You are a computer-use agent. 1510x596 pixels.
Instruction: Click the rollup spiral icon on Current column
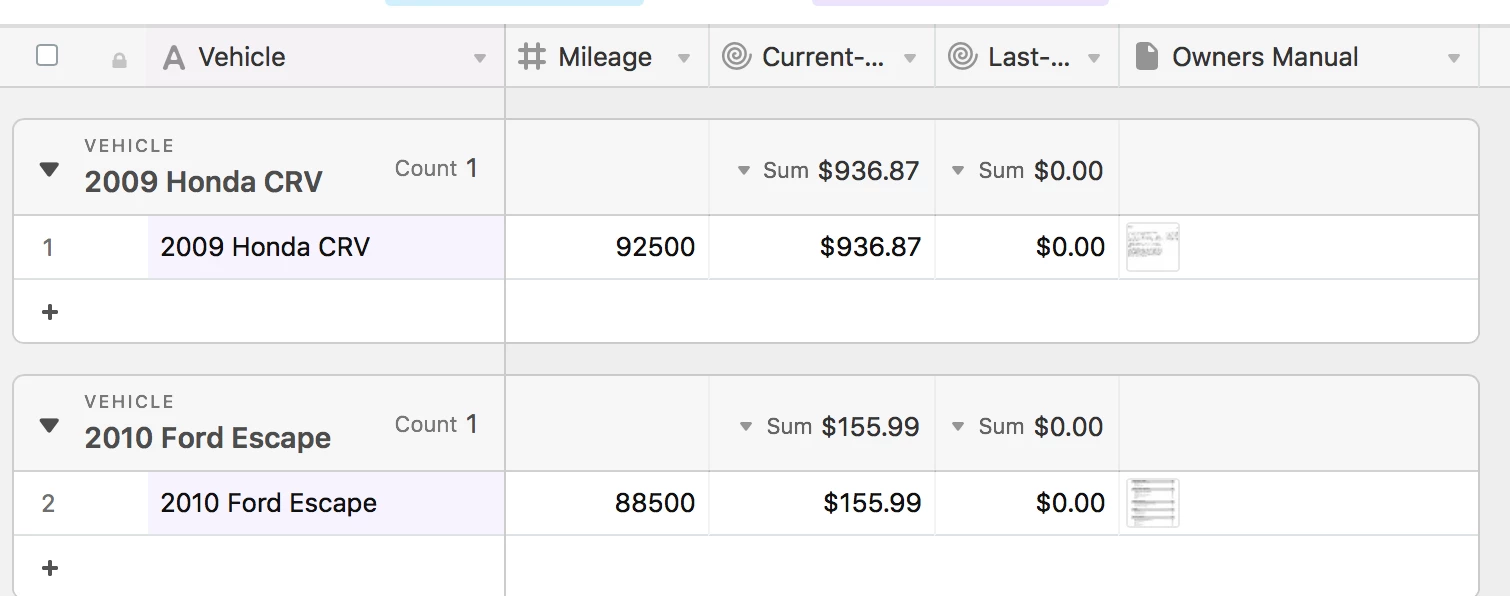[x=736, y=57]
